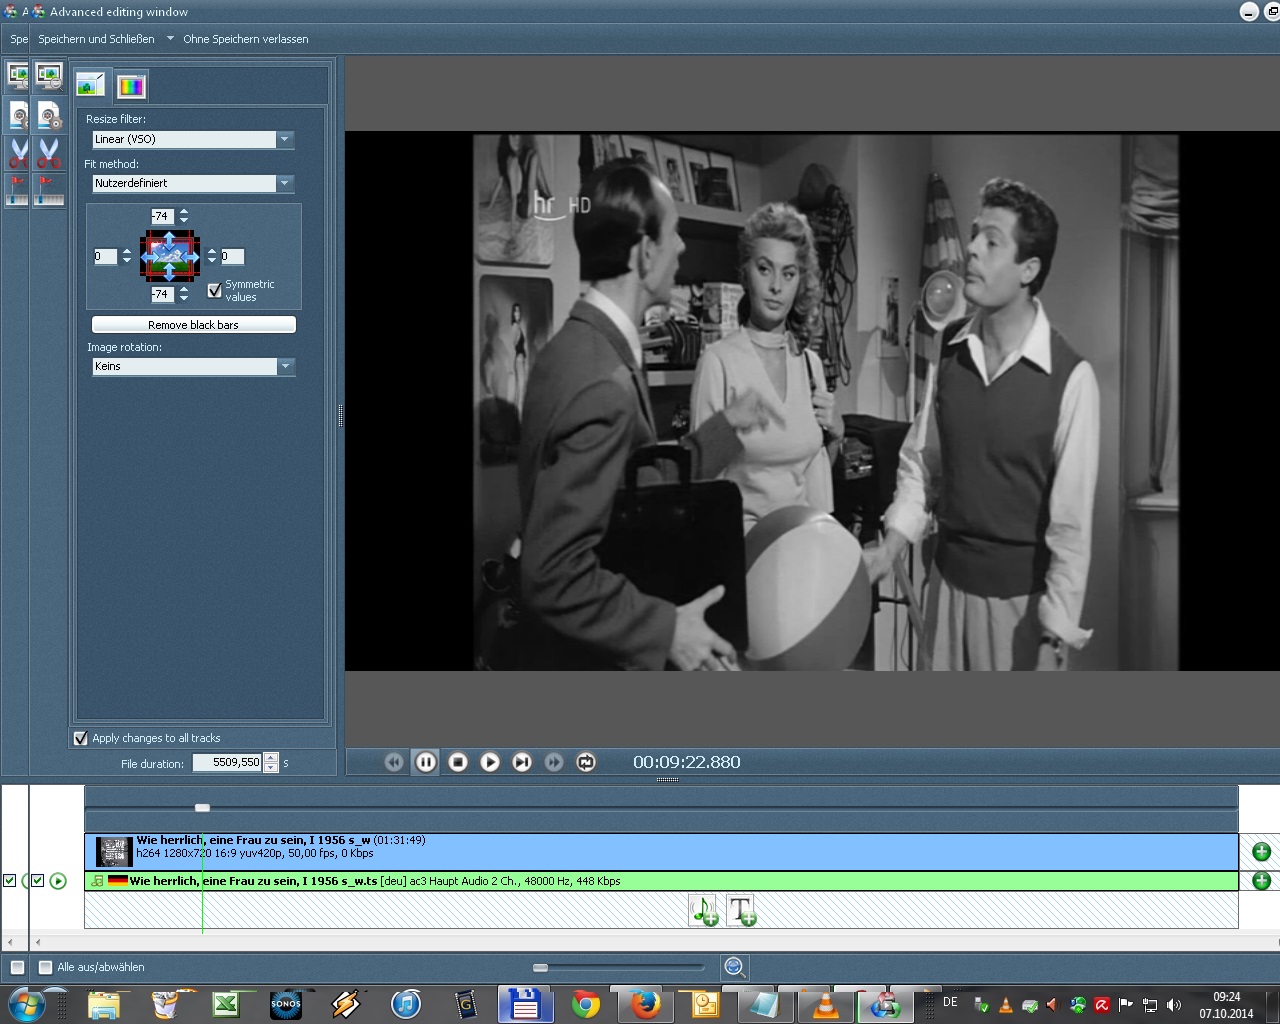Viewport: 1280px width, 1024px height.
Task: Pause the video preview
Action: tap(426, 762)
